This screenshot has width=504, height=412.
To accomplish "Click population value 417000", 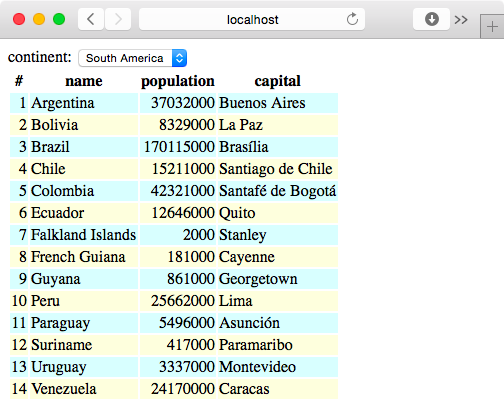I will 178,345.
